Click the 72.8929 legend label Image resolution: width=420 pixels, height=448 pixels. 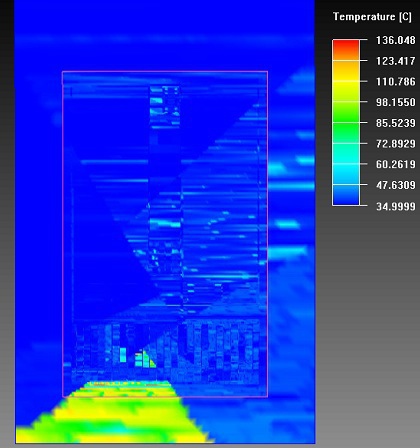click(396, 144)
